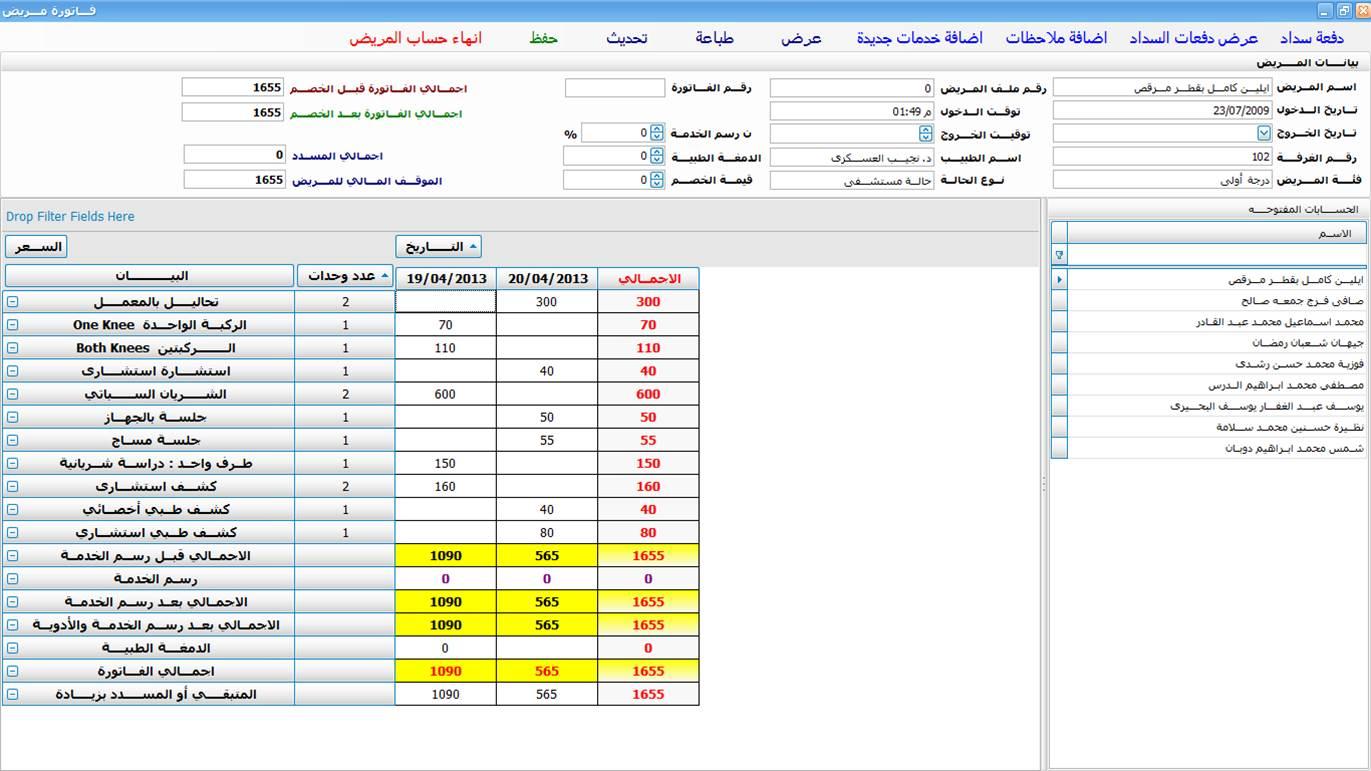Collapse the الشريان السباتي row
This screenshot has height=771, width=1371.
(13, 394)
